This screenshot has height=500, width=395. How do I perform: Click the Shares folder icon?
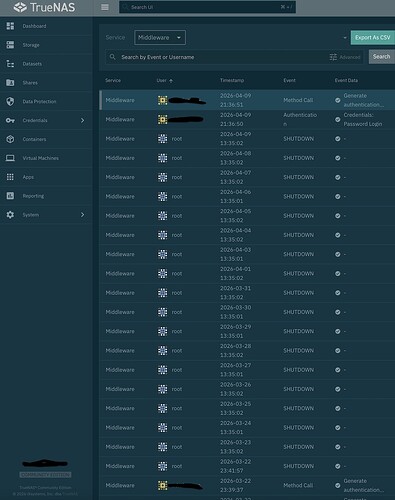tap(10, 82)
